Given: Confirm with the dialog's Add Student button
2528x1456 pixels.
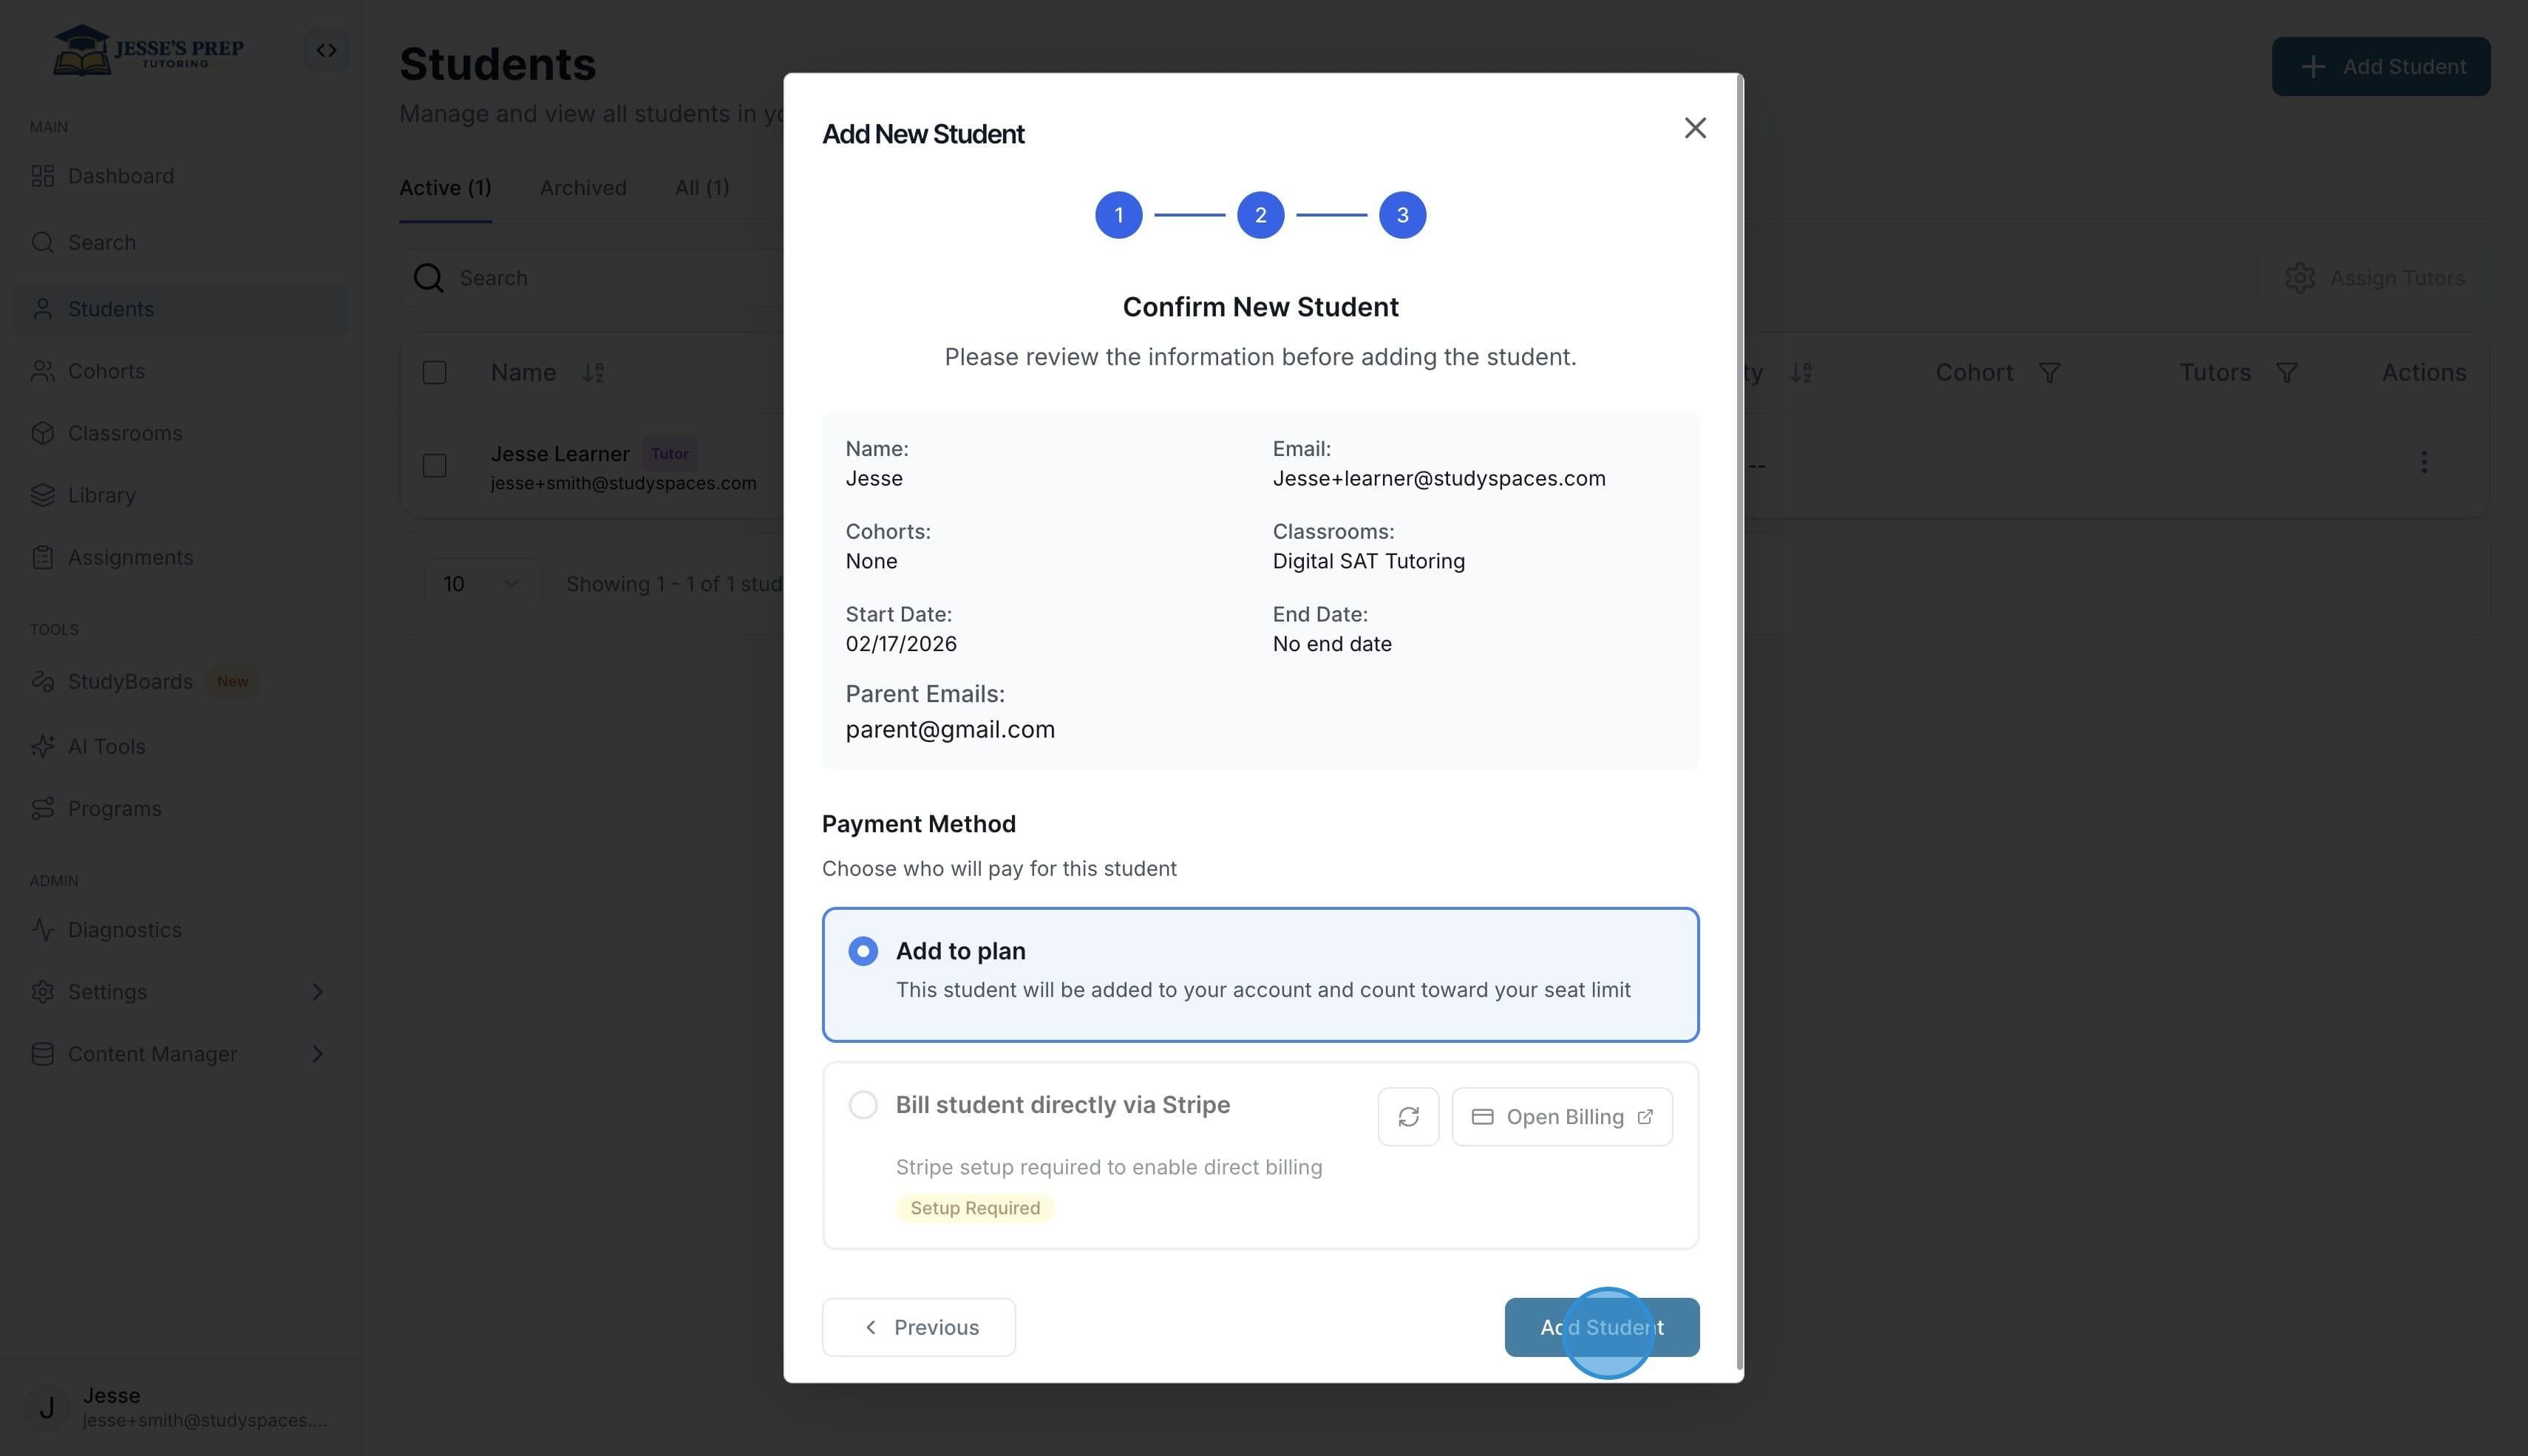Looking at the screenshot, I should (x=1602, y=1327).
